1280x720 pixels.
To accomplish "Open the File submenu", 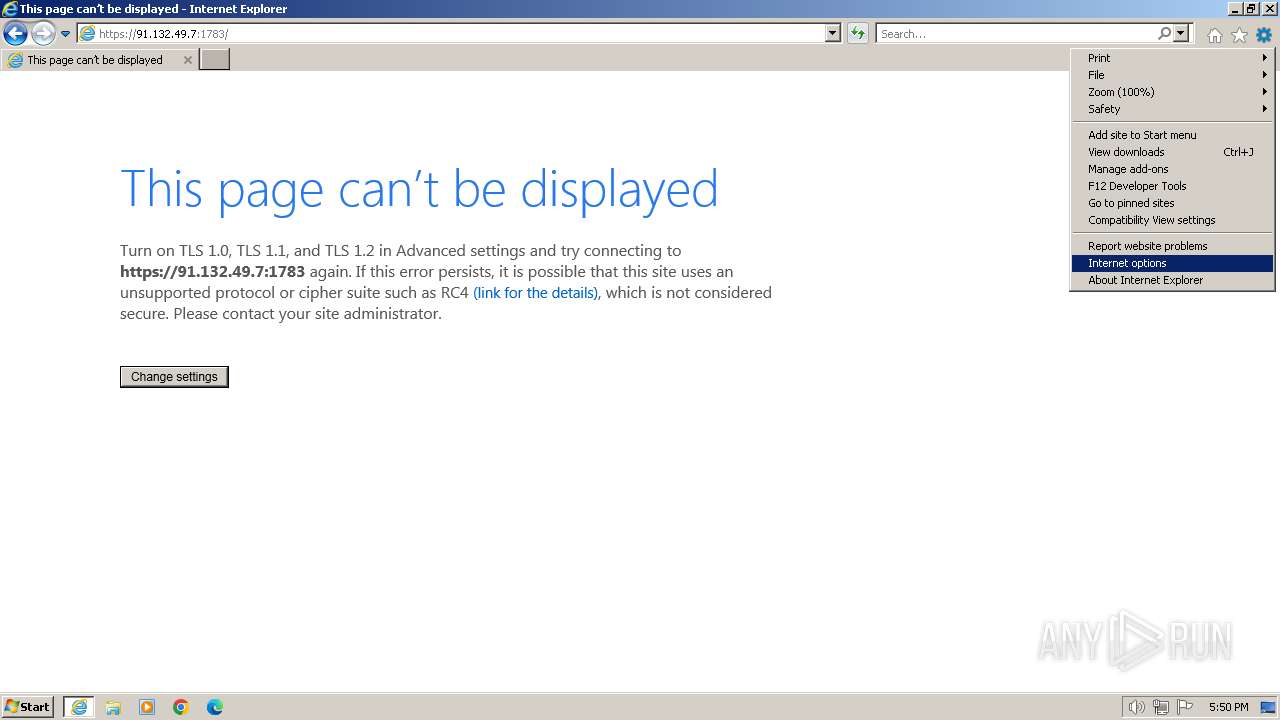I will pyautogui.click(x=1172, y=75).
